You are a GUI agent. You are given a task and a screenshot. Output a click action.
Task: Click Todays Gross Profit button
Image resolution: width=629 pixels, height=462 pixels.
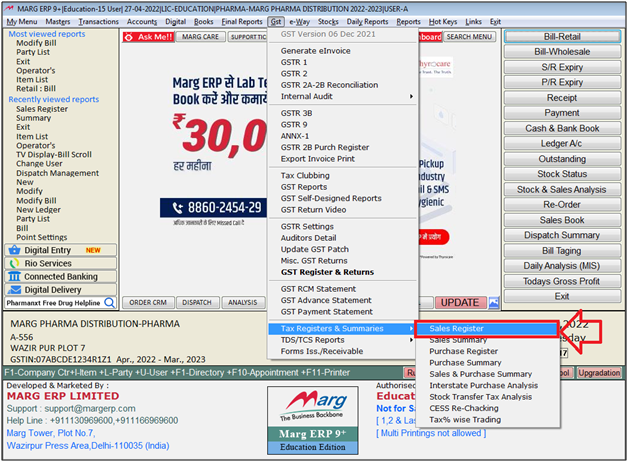click(562, 281)
